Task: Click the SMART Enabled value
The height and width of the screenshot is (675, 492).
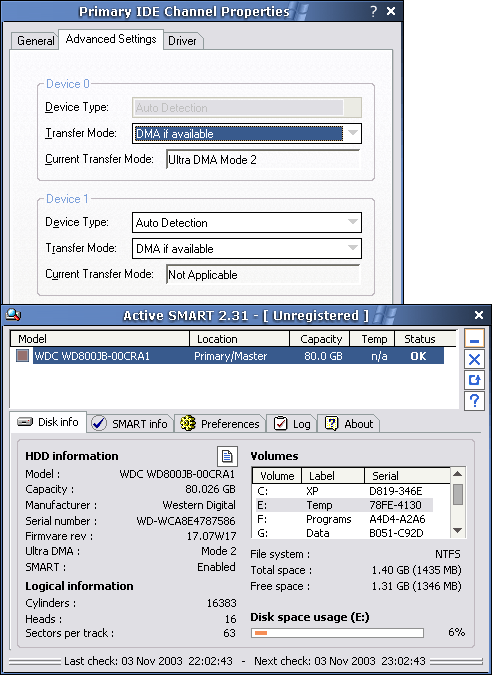Action: [x=216, y=567]
